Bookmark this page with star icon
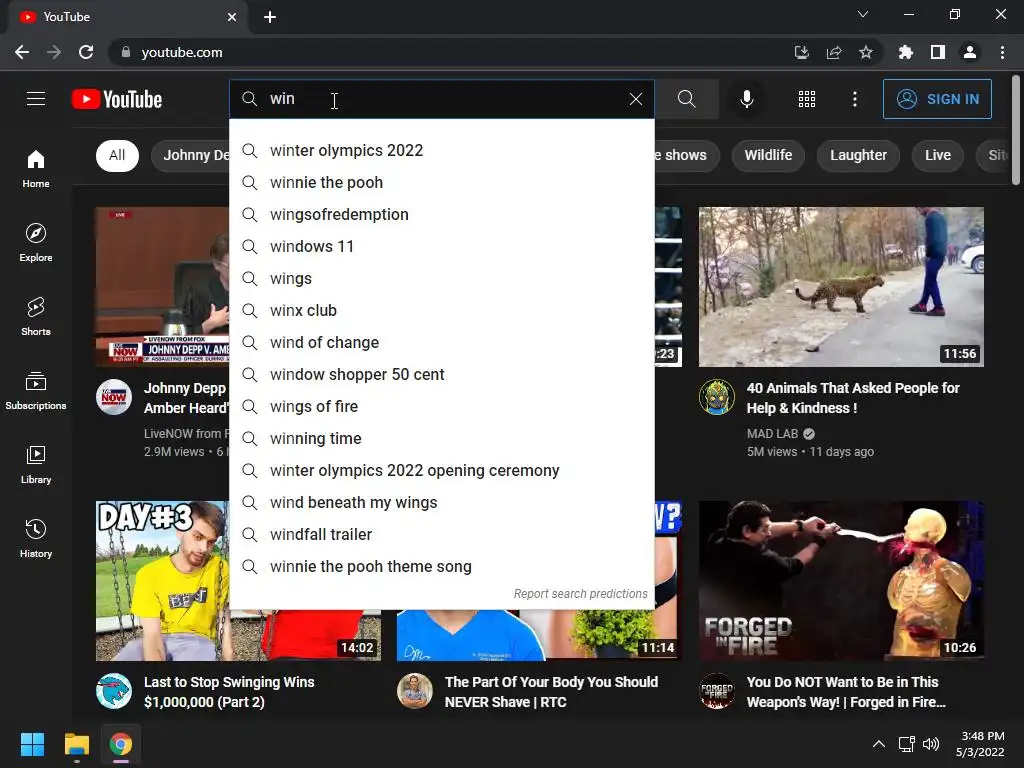The height and width of the screenshot is (768, 1024). click(x=866, y=52)
